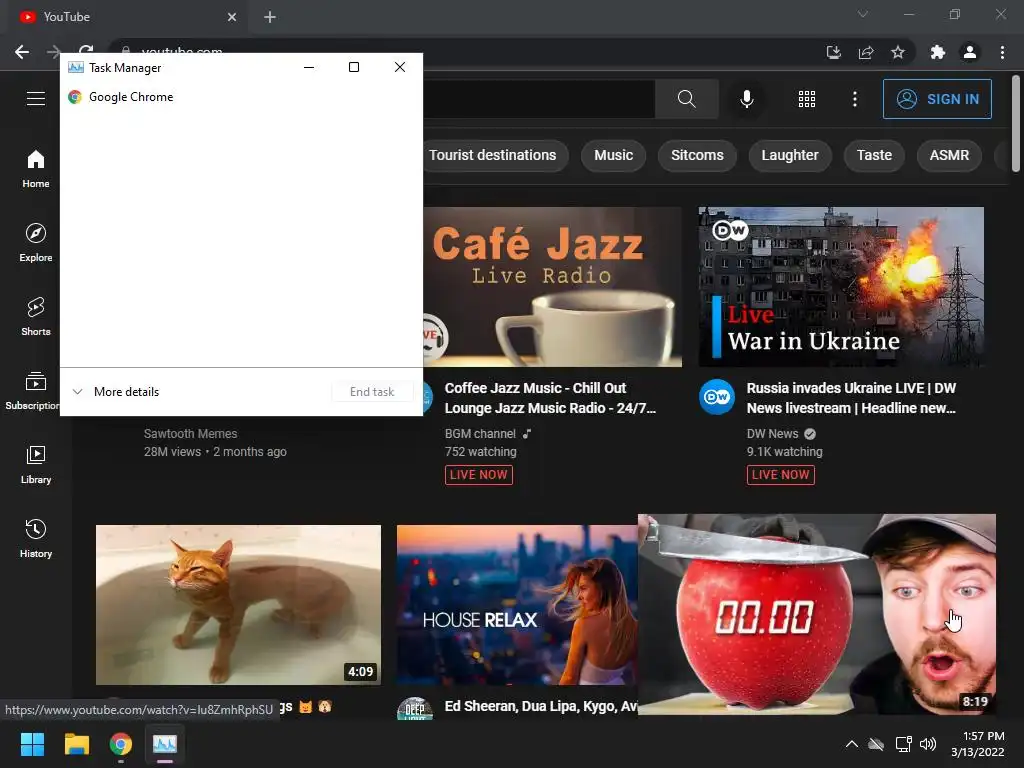Viewport: 1024px width, 768px height.
Task: Click the YouTube page vertical scrollbar
Action: [1016, 124]
